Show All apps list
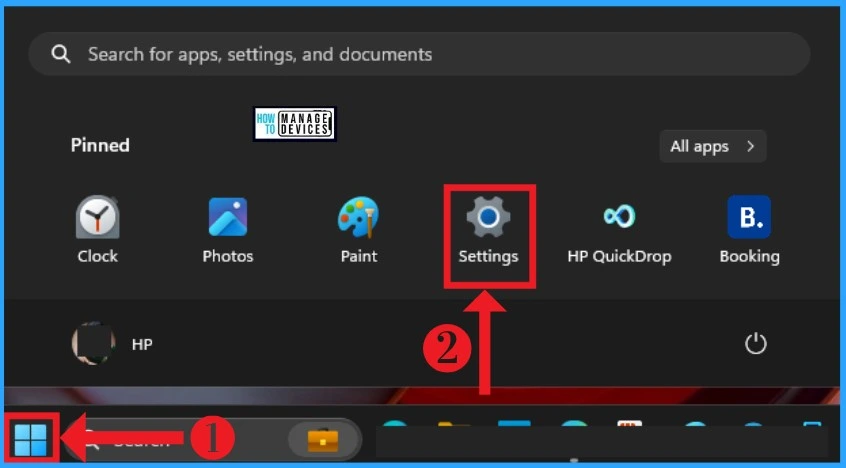Viewport: 846px width, 468px height. (x=712, y=146)
